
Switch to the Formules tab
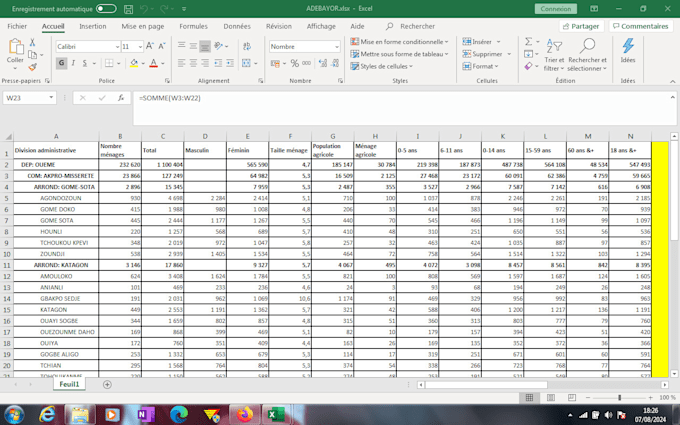[193, 26]
